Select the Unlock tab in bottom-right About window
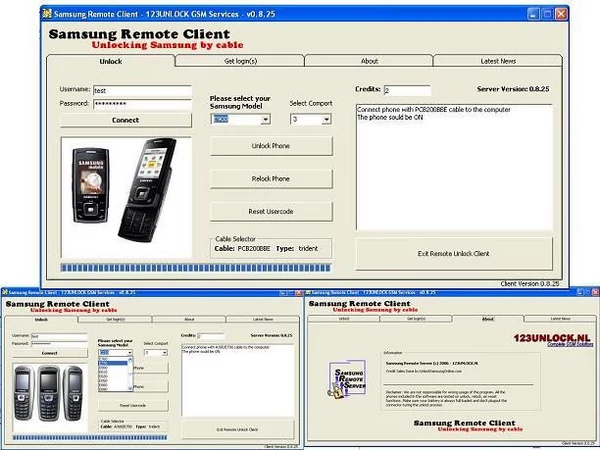The image size is (600, 450). (x=344, y=319)
